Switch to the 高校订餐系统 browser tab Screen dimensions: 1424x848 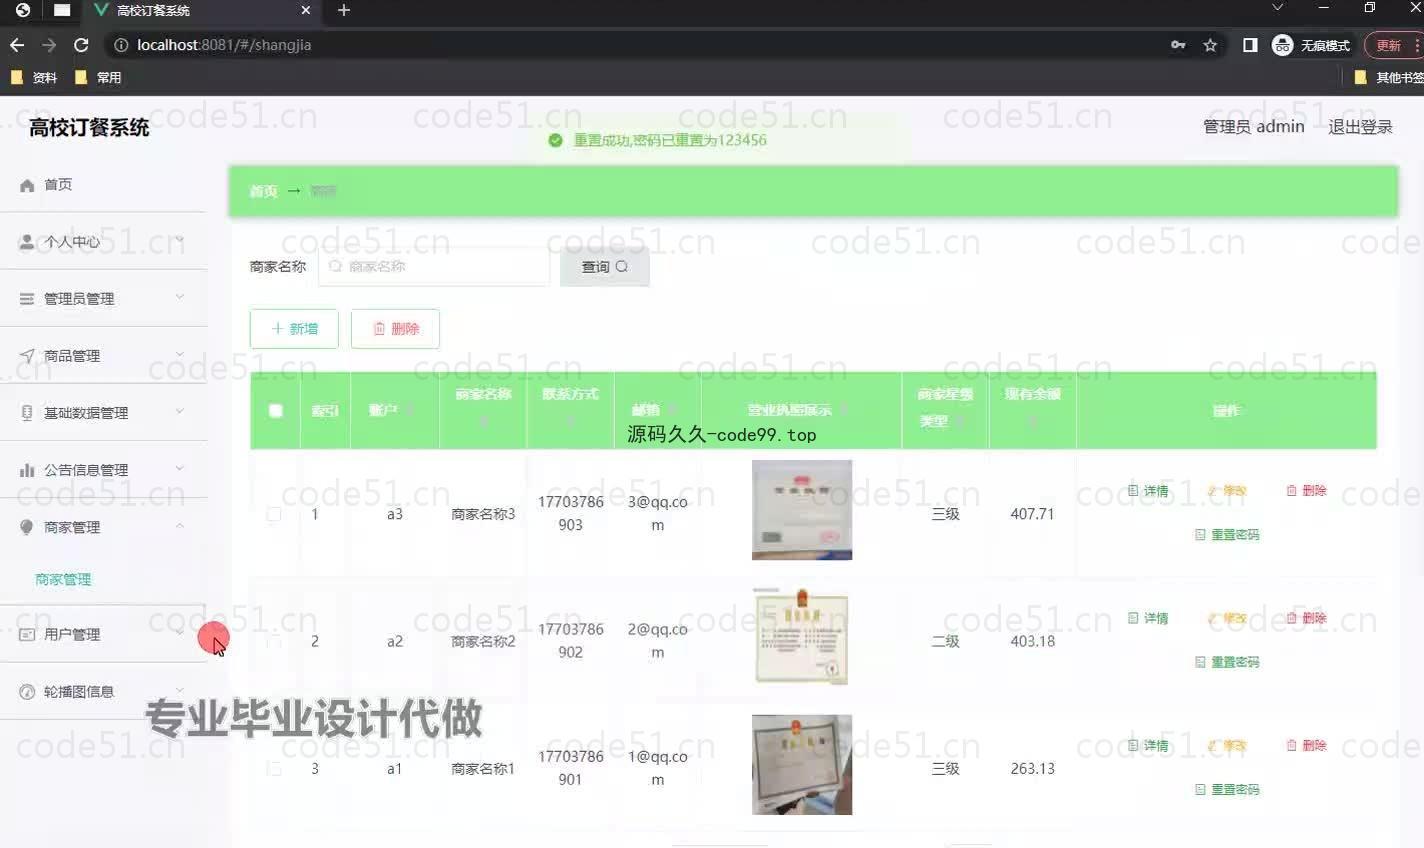click(x=200, y=10)
